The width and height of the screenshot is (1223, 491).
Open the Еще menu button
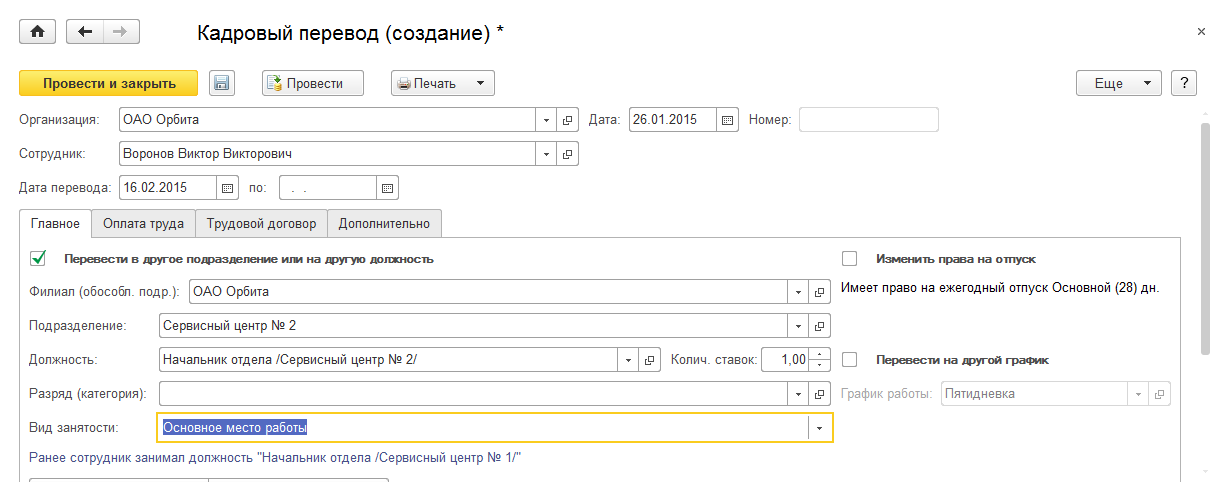[1118, 83]
